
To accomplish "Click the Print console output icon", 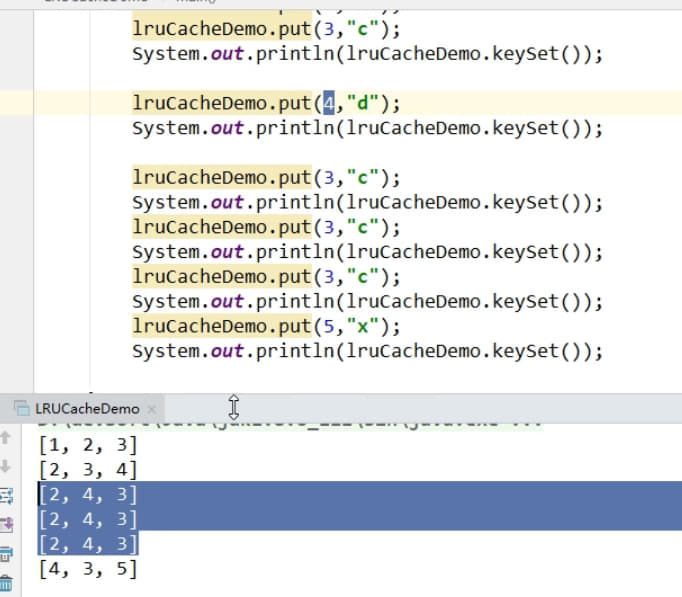I will tap(7, 554).
